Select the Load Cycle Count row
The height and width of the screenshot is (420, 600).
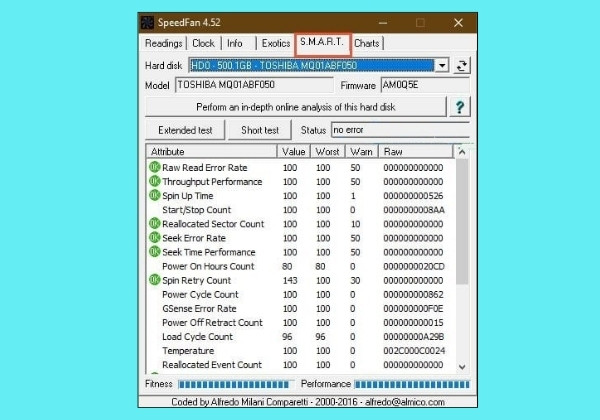pyautogui.click(x=301, y=337)
